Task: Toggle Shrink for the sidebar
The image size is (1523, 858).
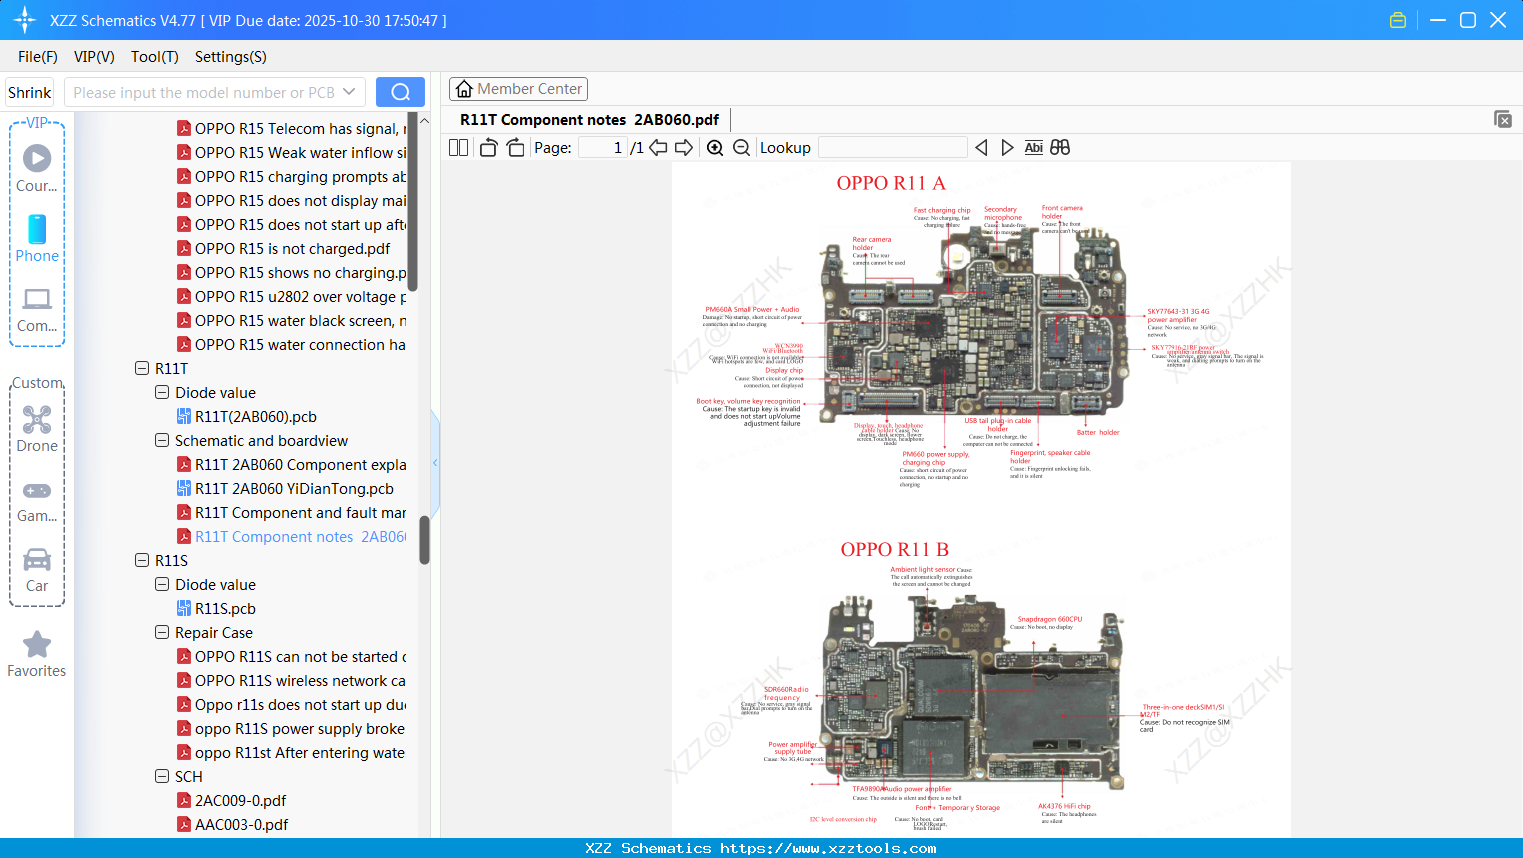Action: pyautogui.click(x=29, y=91)
